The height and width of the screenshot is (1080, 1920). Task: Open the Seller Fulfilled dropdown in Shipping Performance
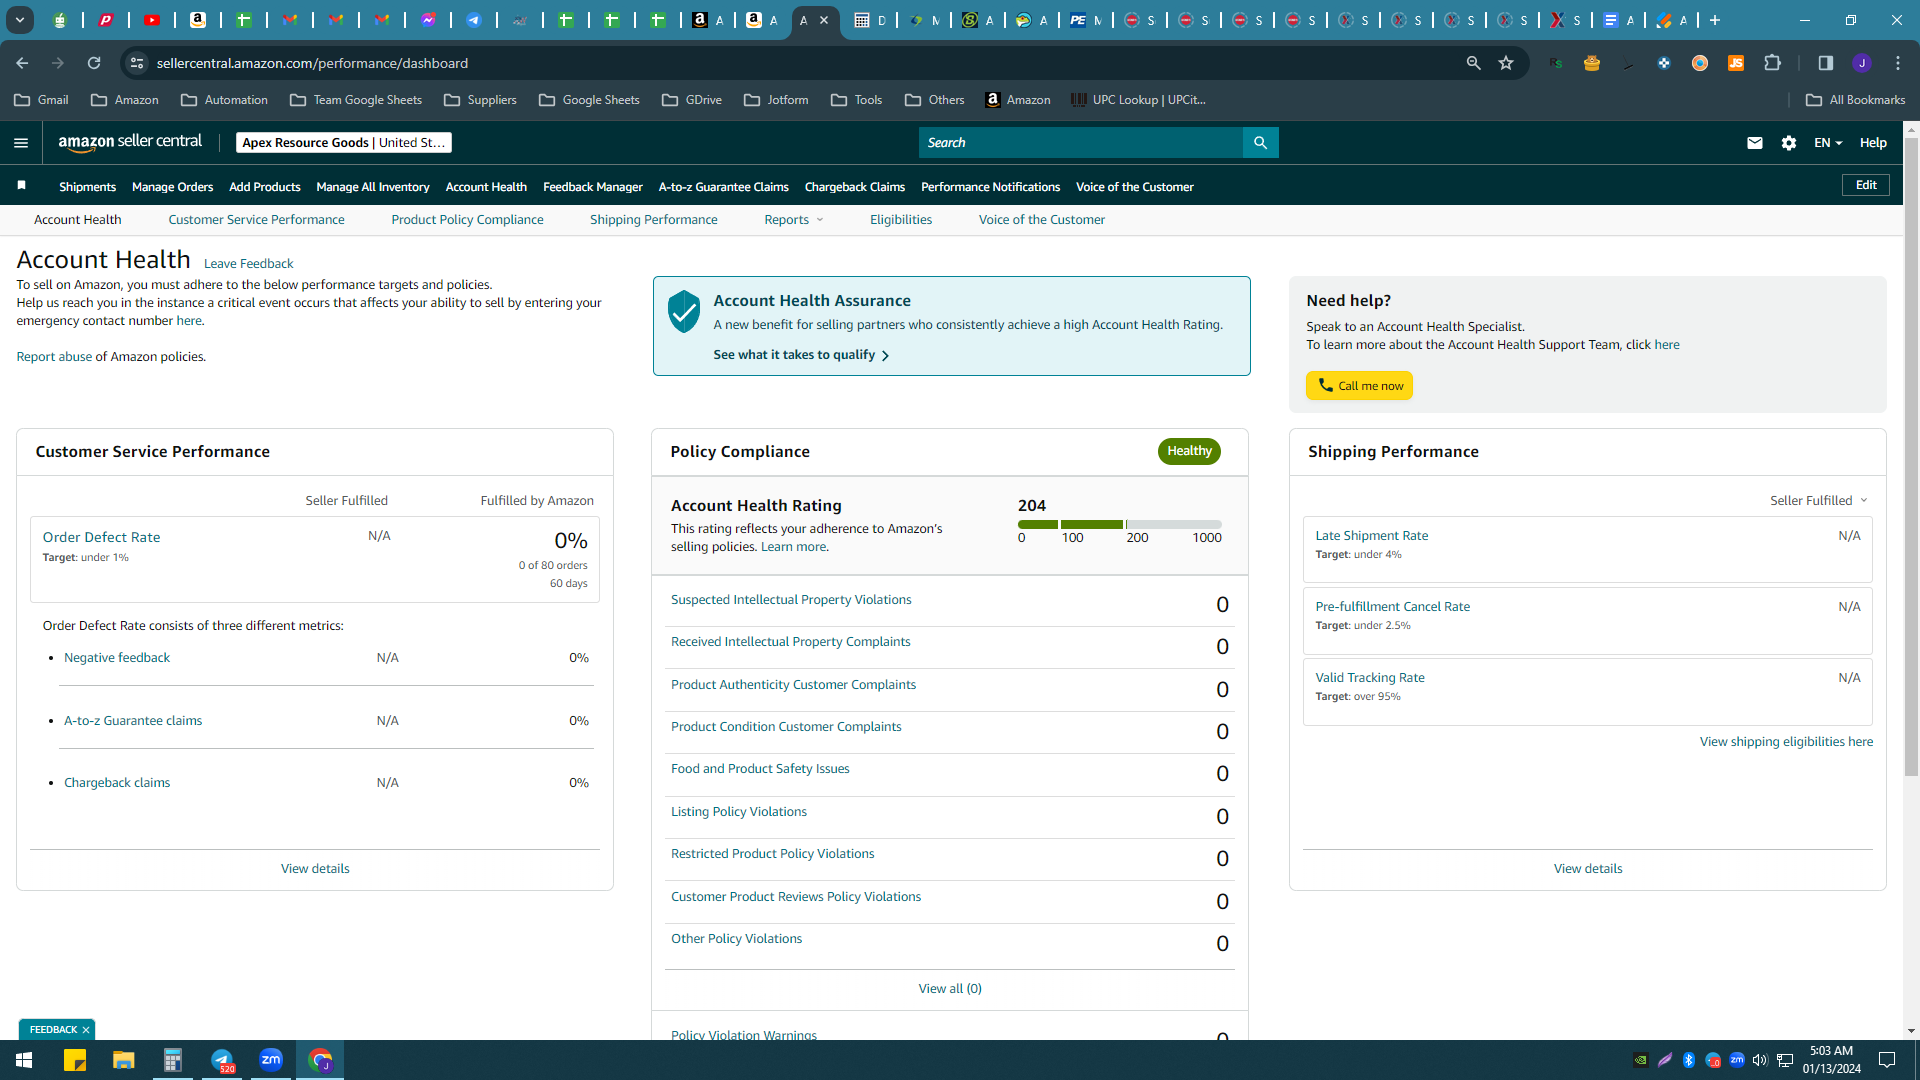1819,501
